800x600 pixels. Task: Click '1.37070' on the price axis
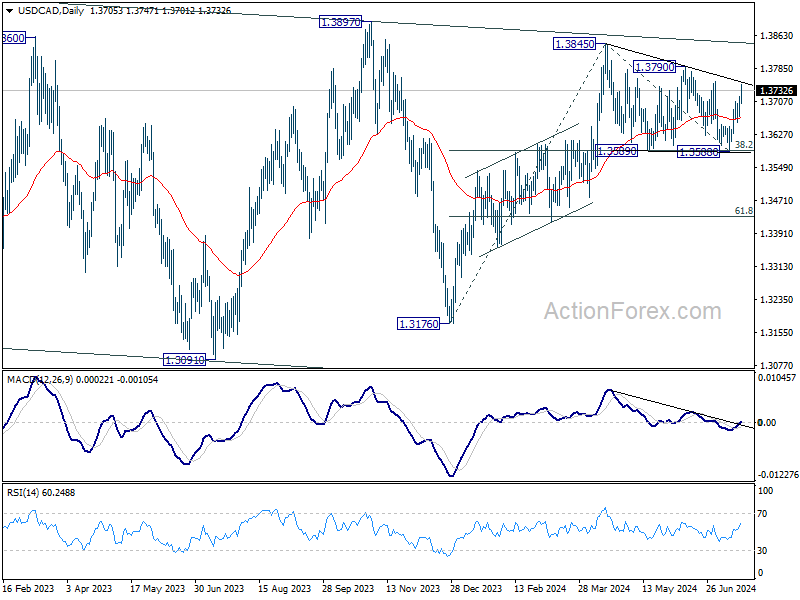(x=777, y=102)
